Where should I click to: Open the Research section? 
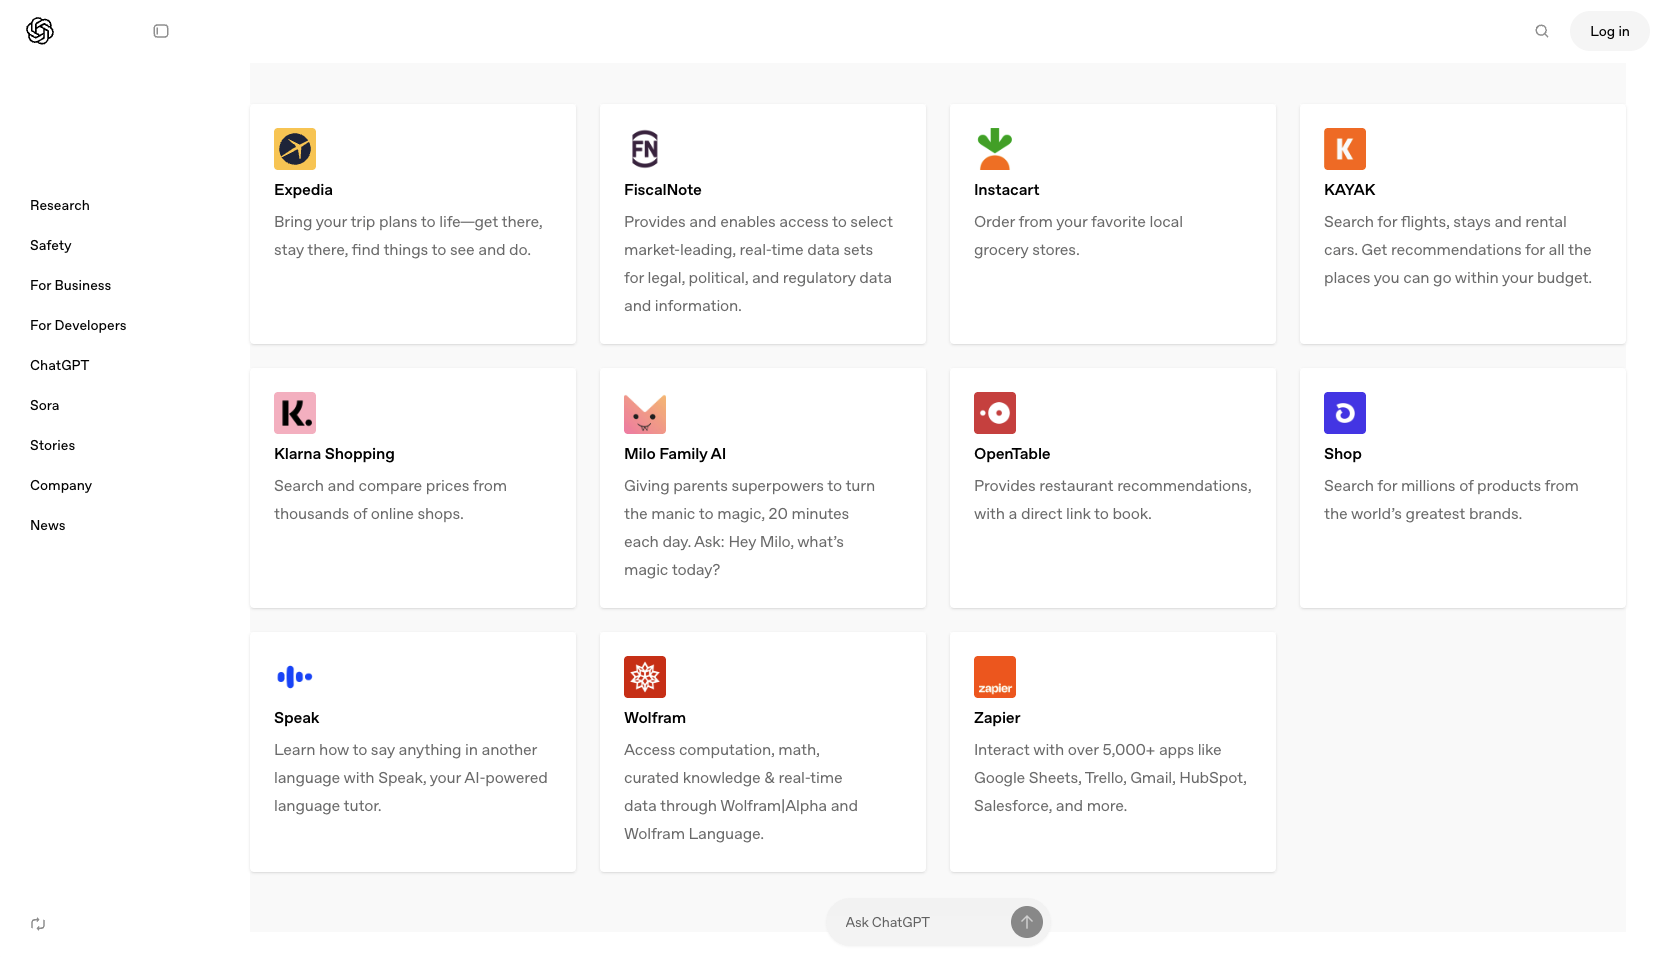[x=59, y=205]
